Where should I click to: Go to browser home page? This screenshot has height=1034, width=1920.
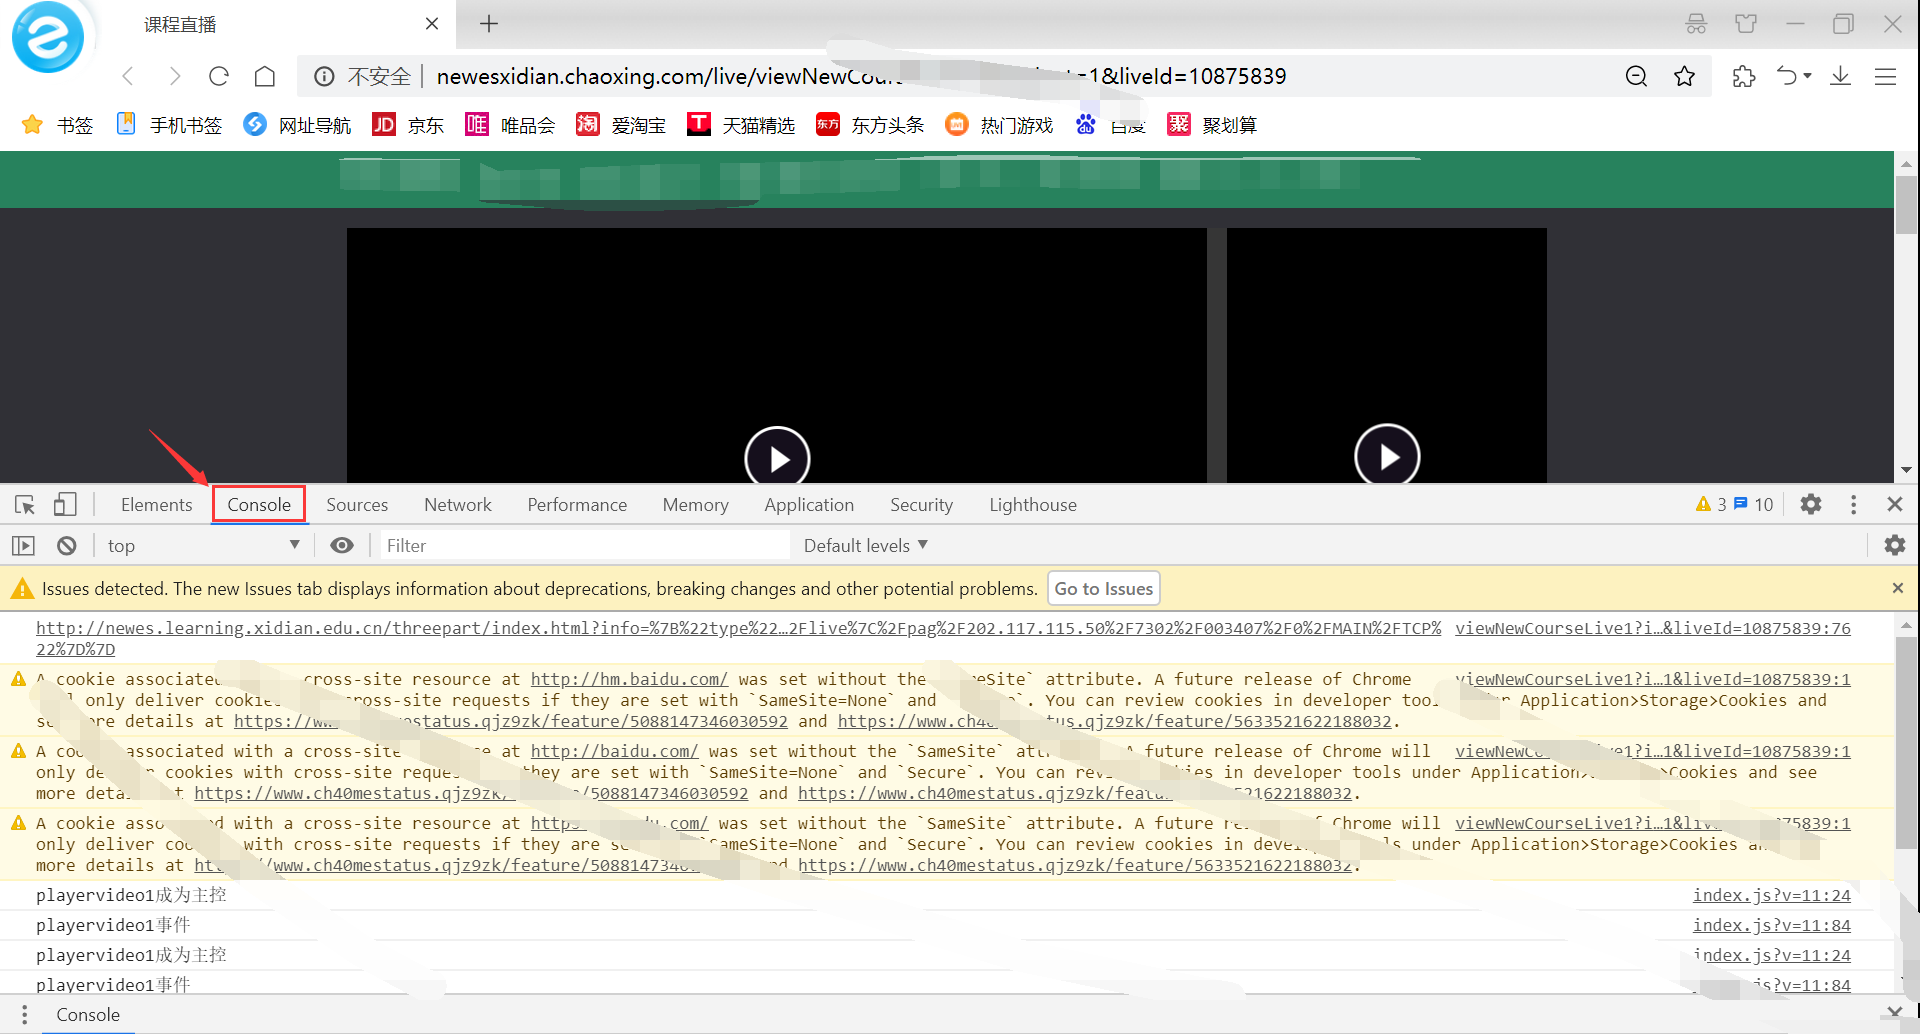tap(265, 76)
